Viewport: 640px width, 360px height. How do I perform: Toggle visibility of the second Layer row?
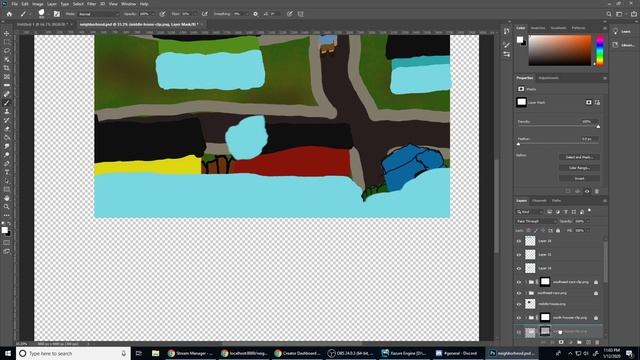point(519,255)
